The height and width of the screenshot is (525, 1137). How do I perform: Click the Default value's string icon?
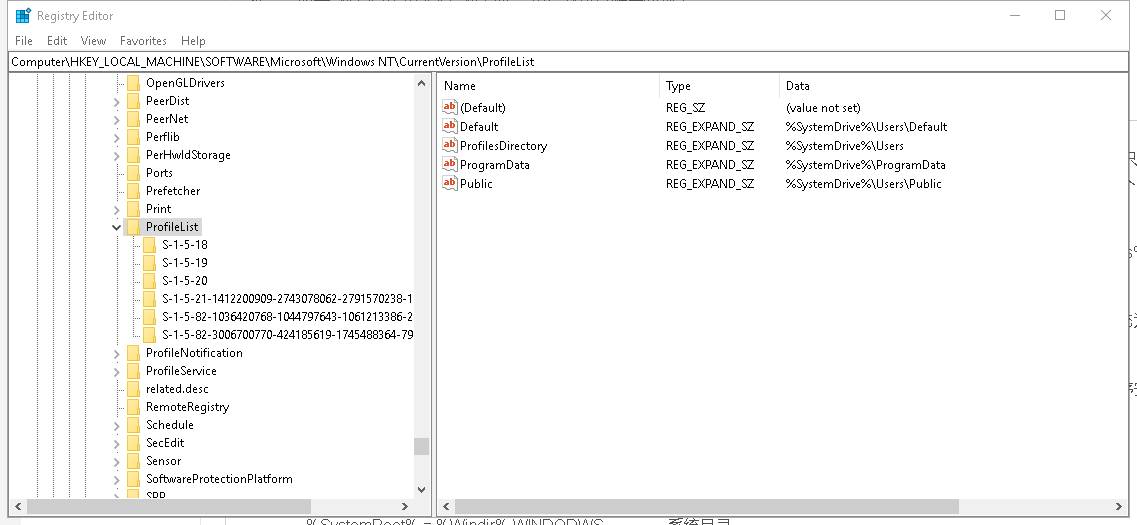point(450,126)
